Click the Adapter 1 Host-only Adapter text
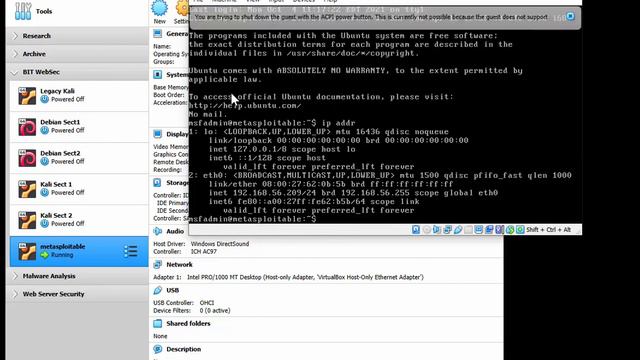This screenshot has width=640, height=360. pyautogui.click(x=288, y=277)
